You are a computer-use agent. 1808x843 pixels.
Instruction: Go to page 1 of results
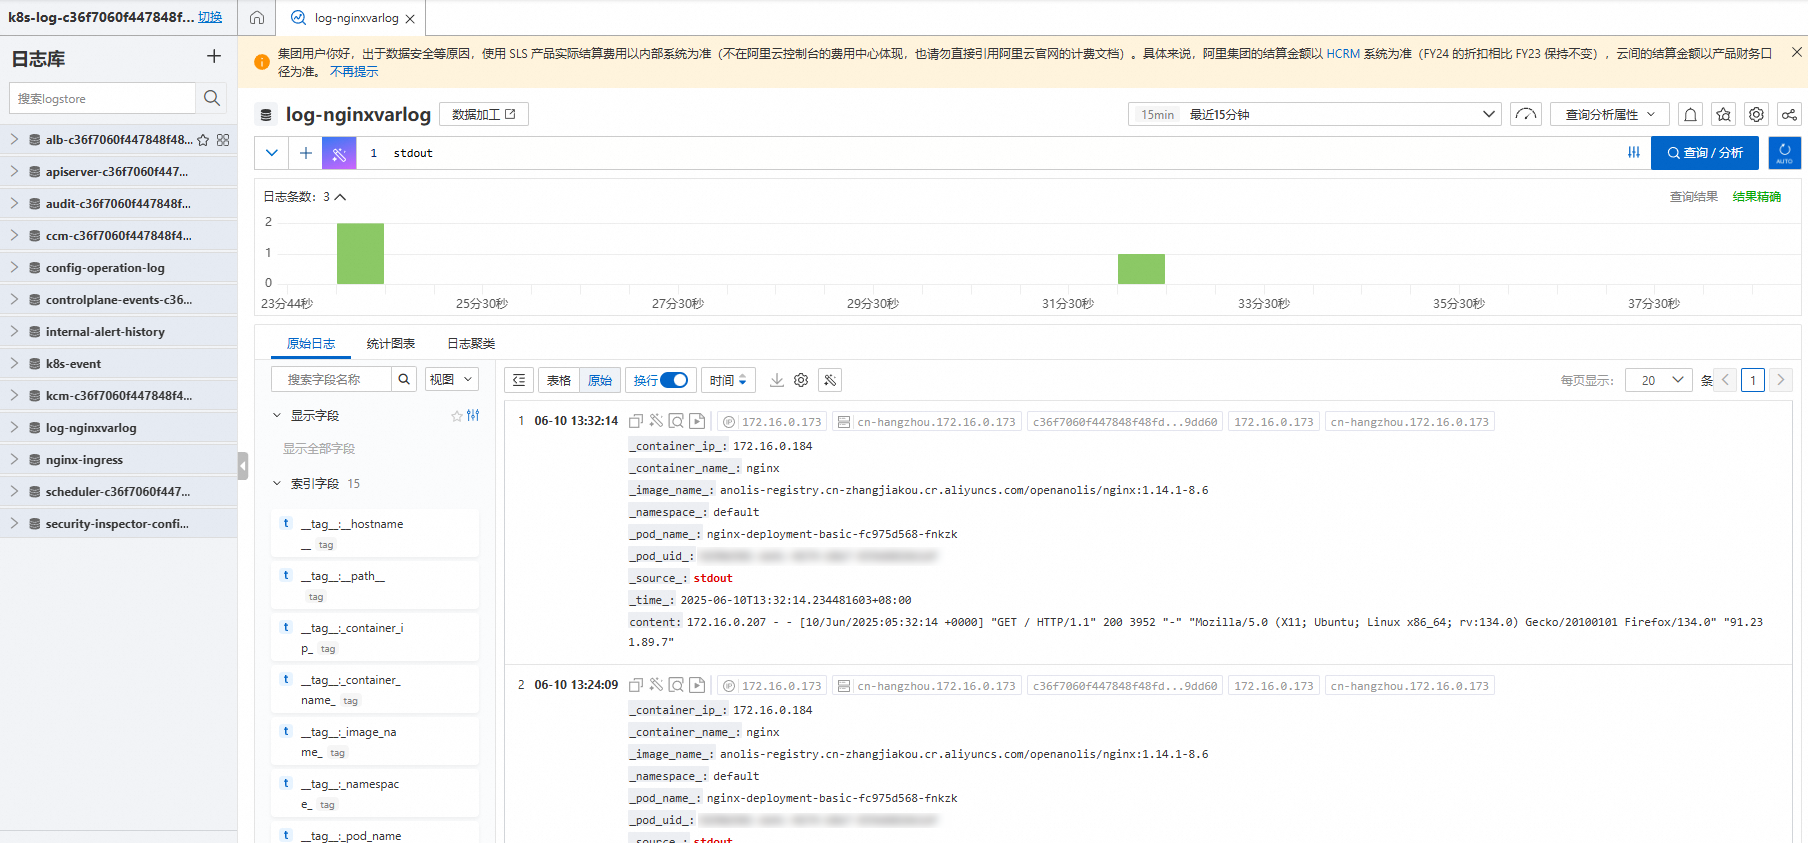pyautogui.click(x=1753, y=380)
